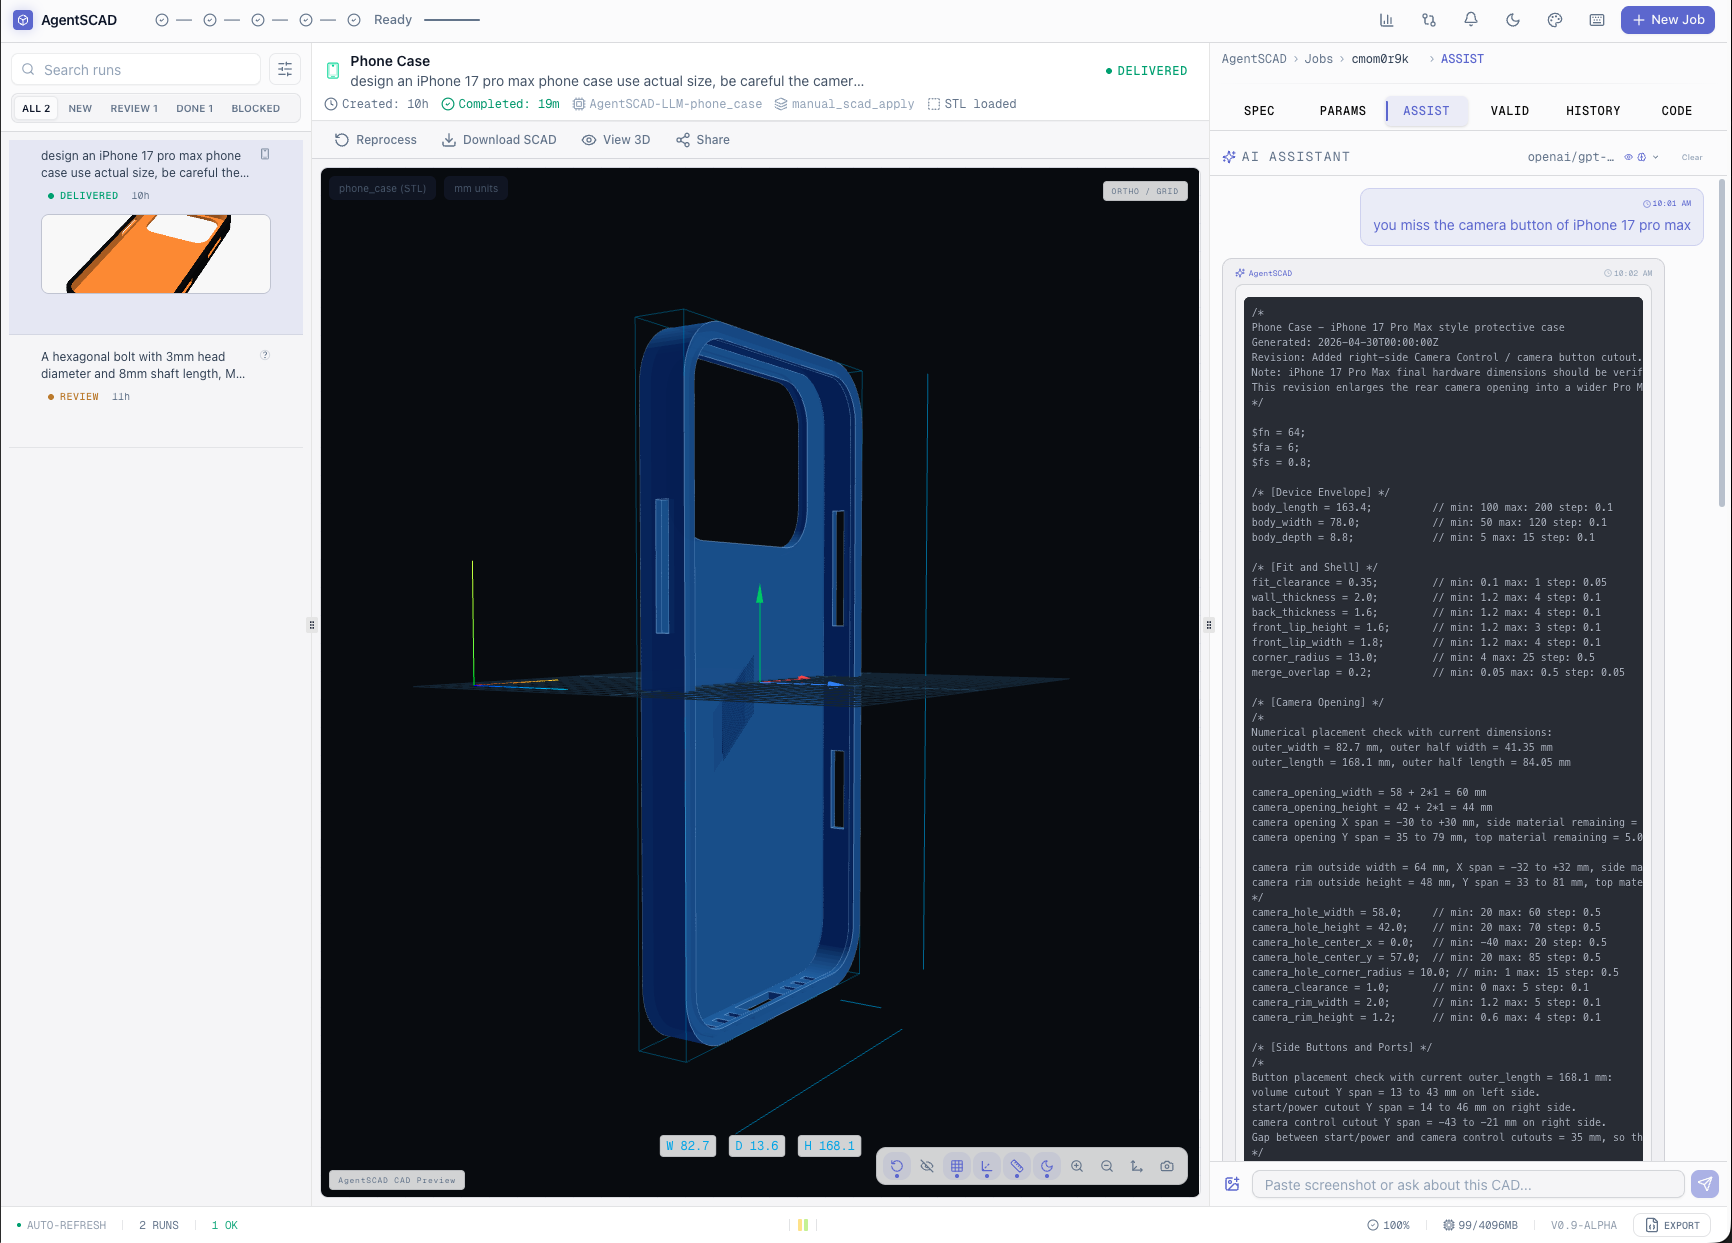The height and width of the screenshot is (1243, 1732).
Task: Open the pipeline branches icon in header
Action: [x=1429, y=20]
